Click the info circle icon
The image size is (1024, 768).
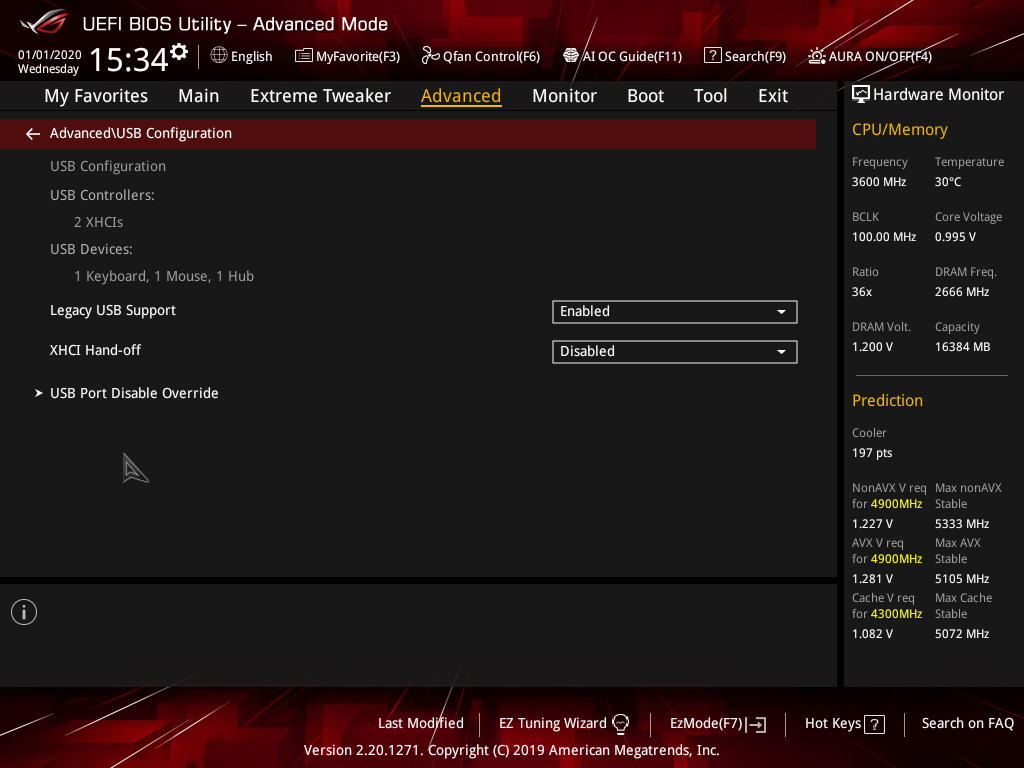tap(24, 612)
